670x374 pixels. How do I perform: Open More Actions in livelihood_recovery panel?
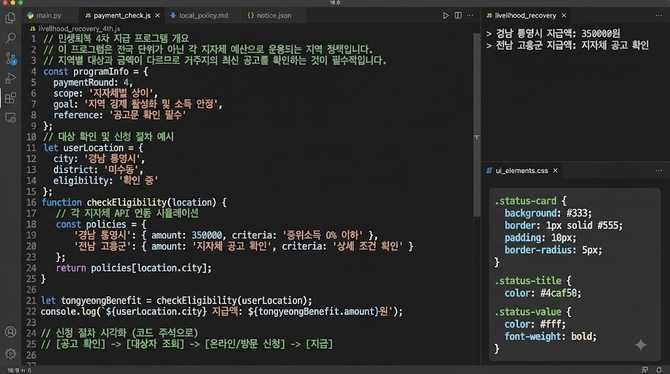659,15
